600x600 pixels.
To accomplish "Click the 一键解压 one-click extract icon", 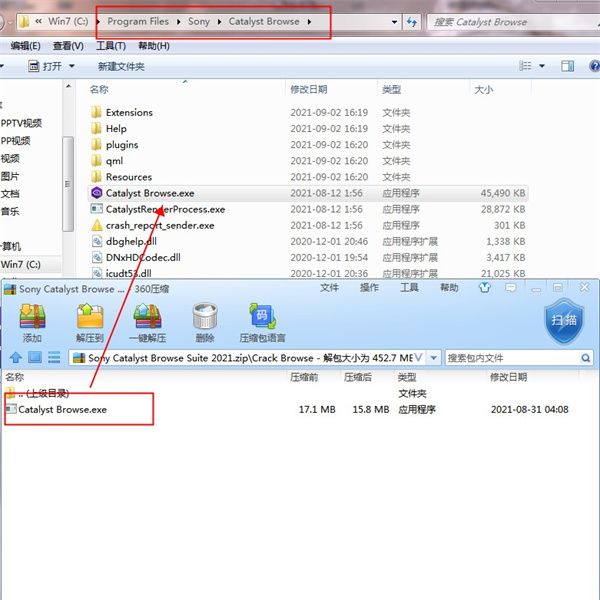I will pyautogui.click(x=147, y=316).
